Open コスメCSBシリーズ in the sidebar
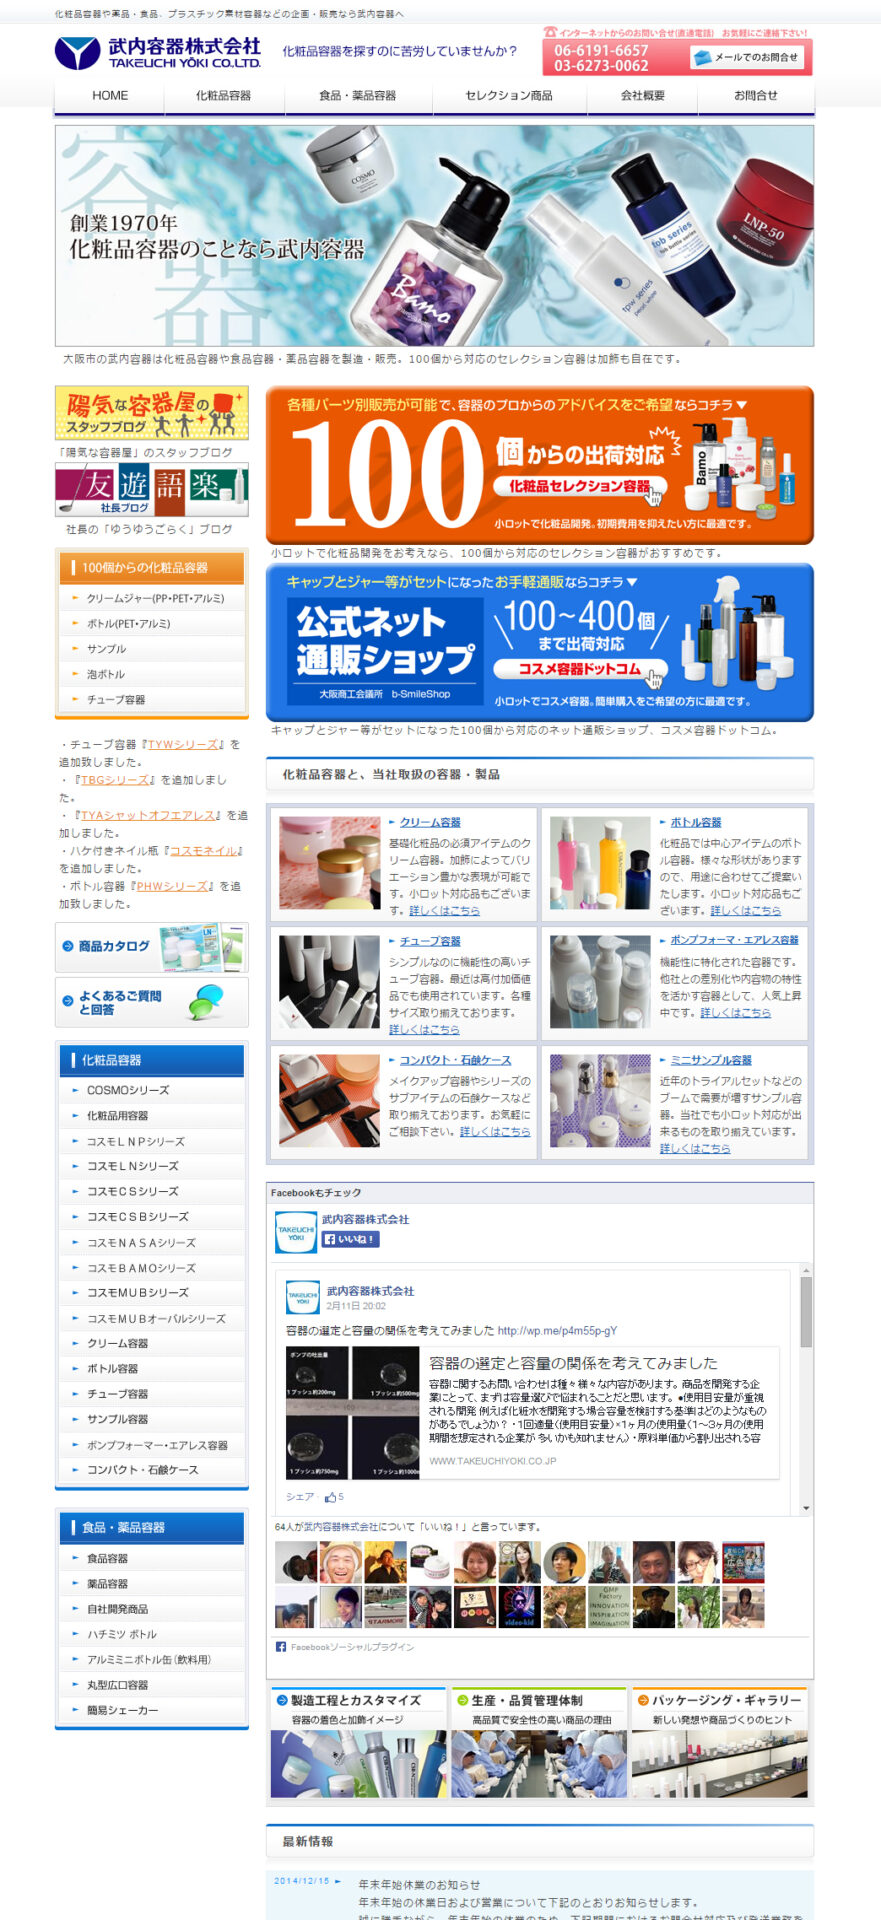Image resolution: width=881 pixels, height=1920 pixels. (x=152, y=1217)
